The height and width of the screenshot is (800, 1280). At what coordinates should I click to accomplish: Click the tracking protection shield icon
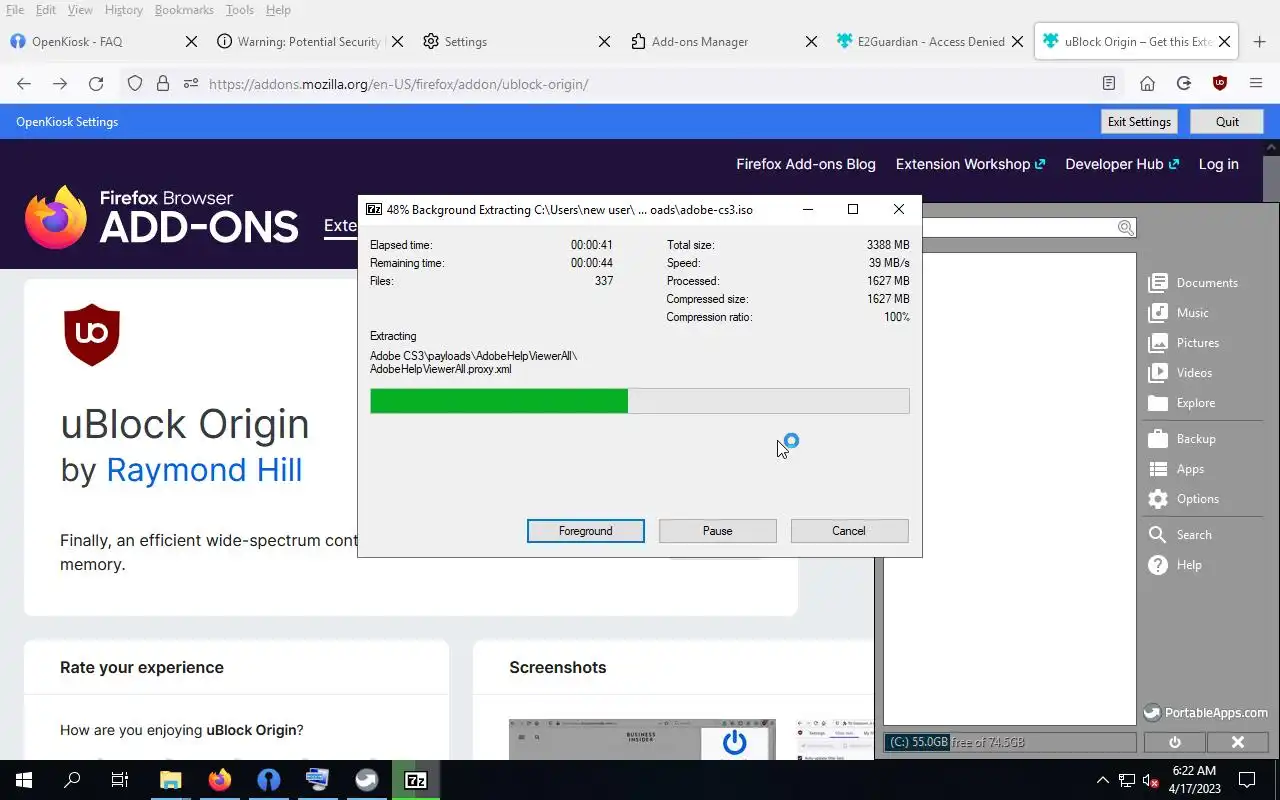pyautogui.click(x=135, y=84)
